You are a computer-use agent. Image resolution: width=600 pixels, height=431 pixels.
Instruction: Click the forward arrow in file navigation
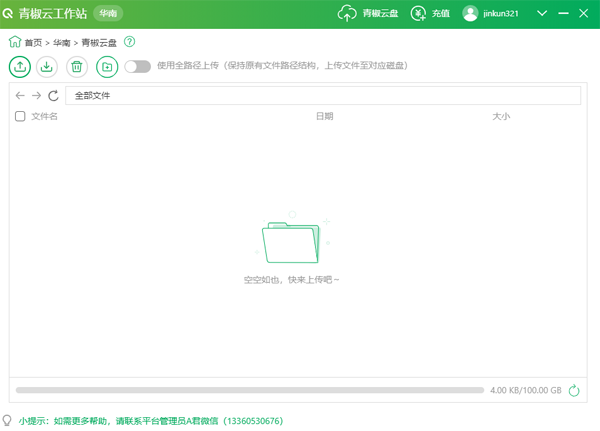point(37,96)
